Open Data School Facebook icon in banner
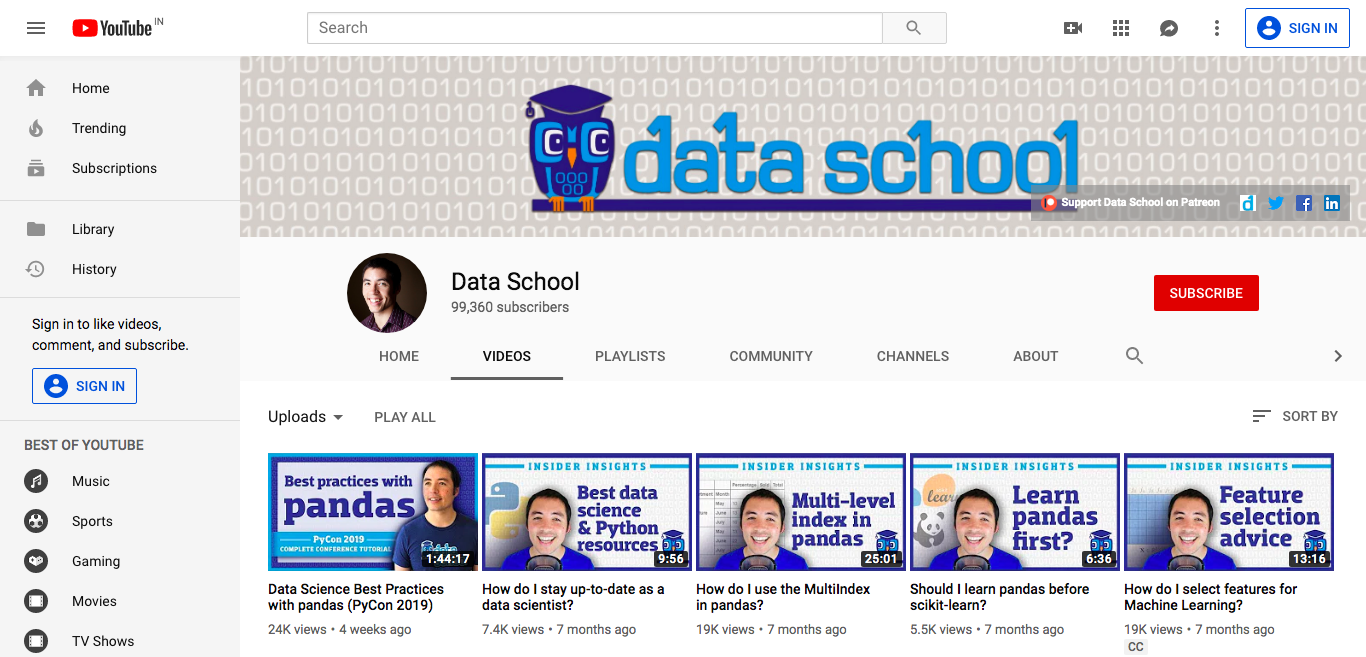 pos(1304,203)
